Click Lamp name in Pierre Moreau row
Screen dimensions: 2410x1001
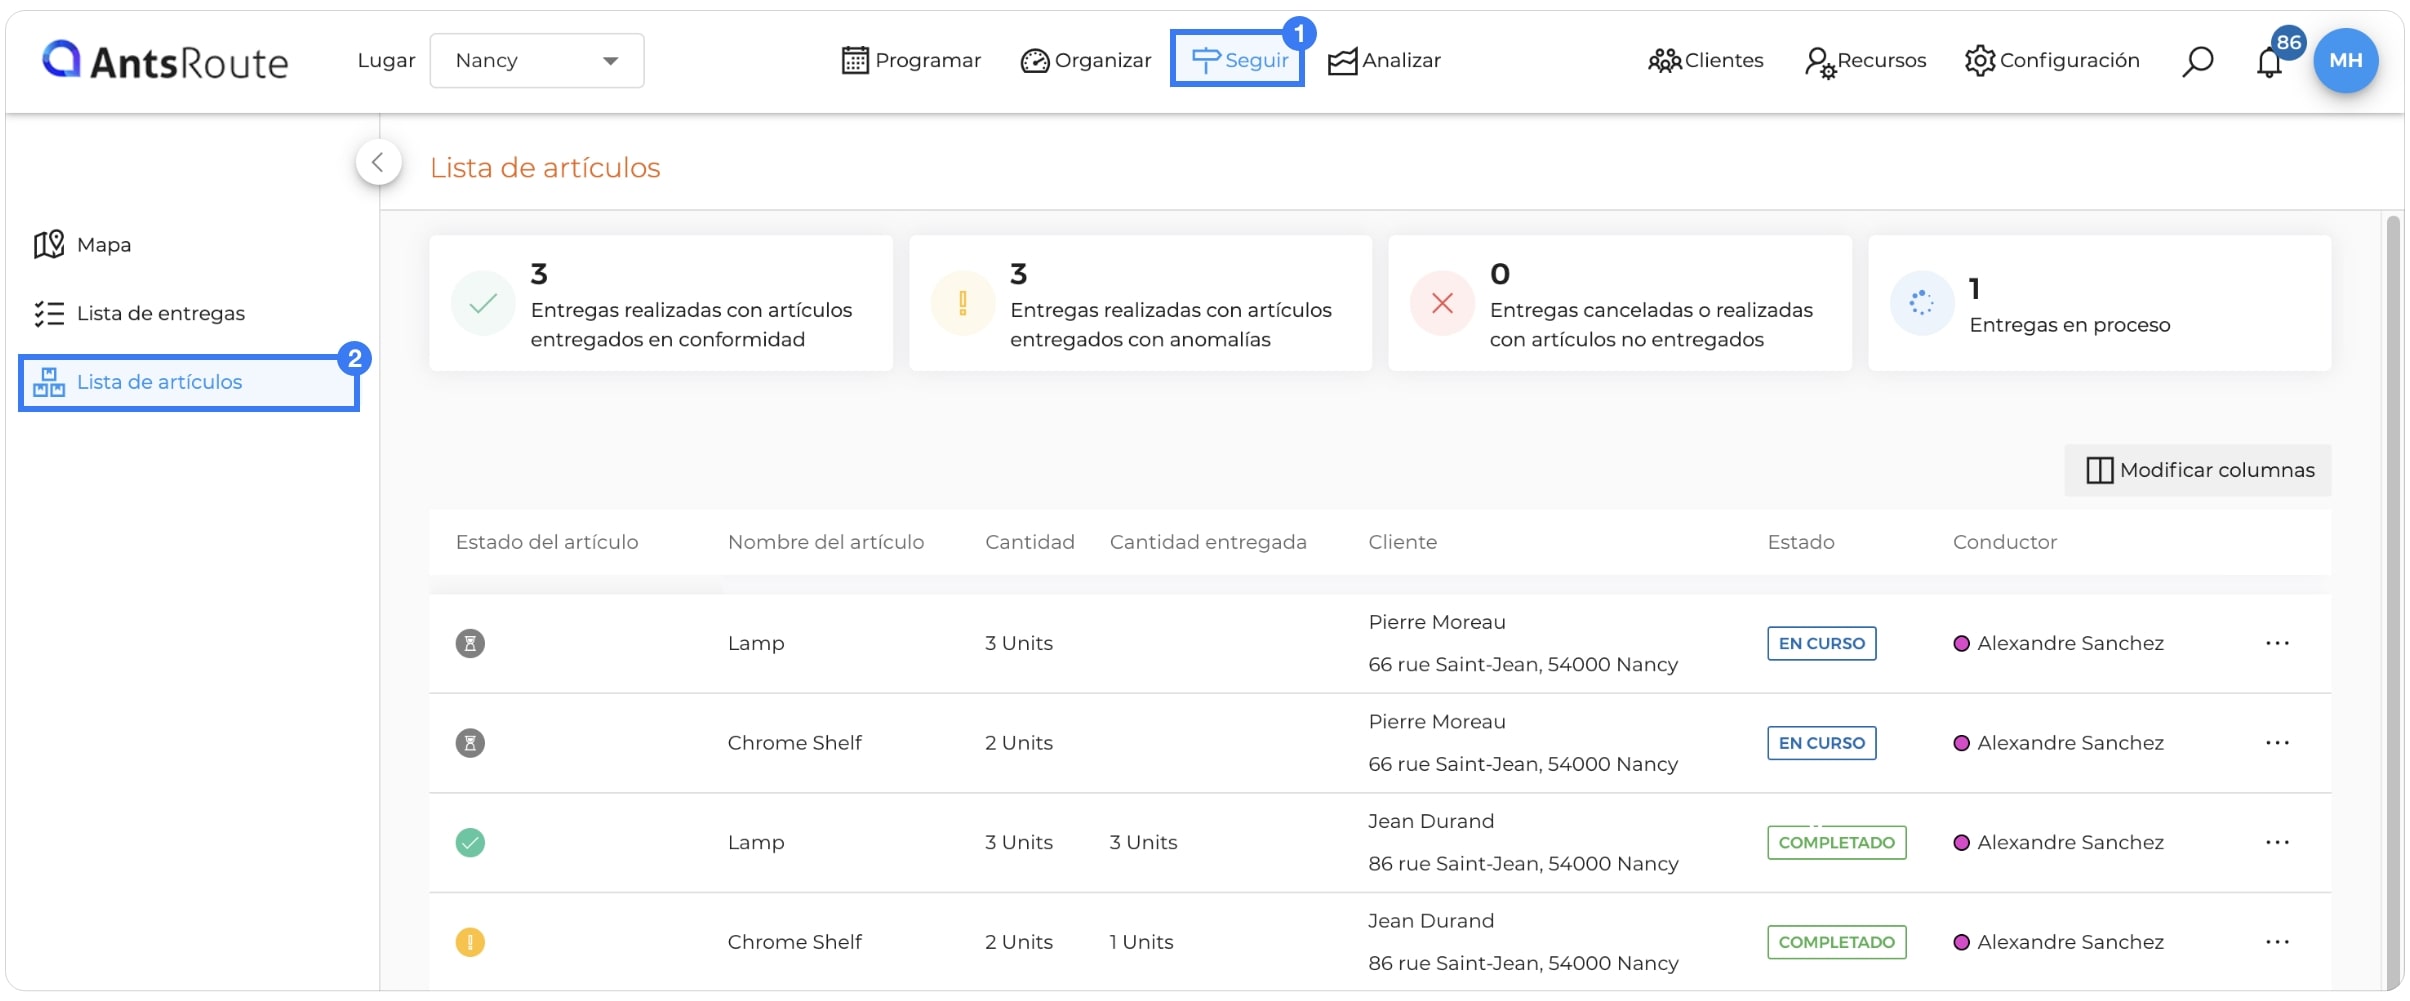point(756,643)
